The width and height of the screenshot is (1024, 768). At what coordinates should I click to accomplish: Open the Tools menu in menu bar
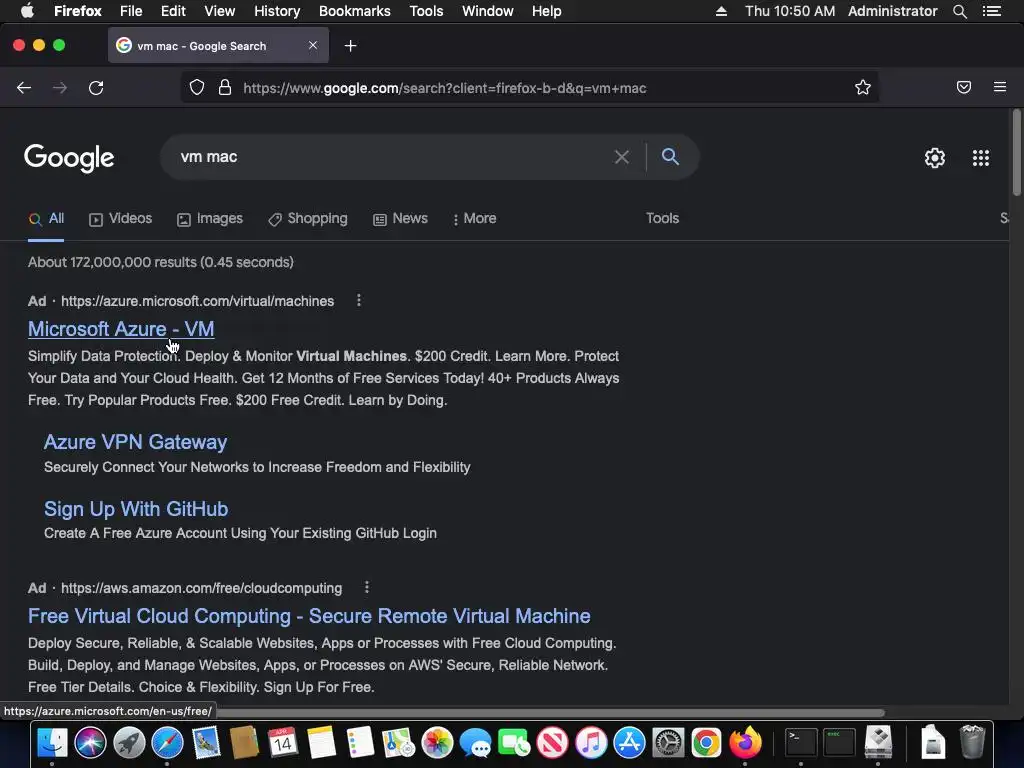[x=426, y=11]
